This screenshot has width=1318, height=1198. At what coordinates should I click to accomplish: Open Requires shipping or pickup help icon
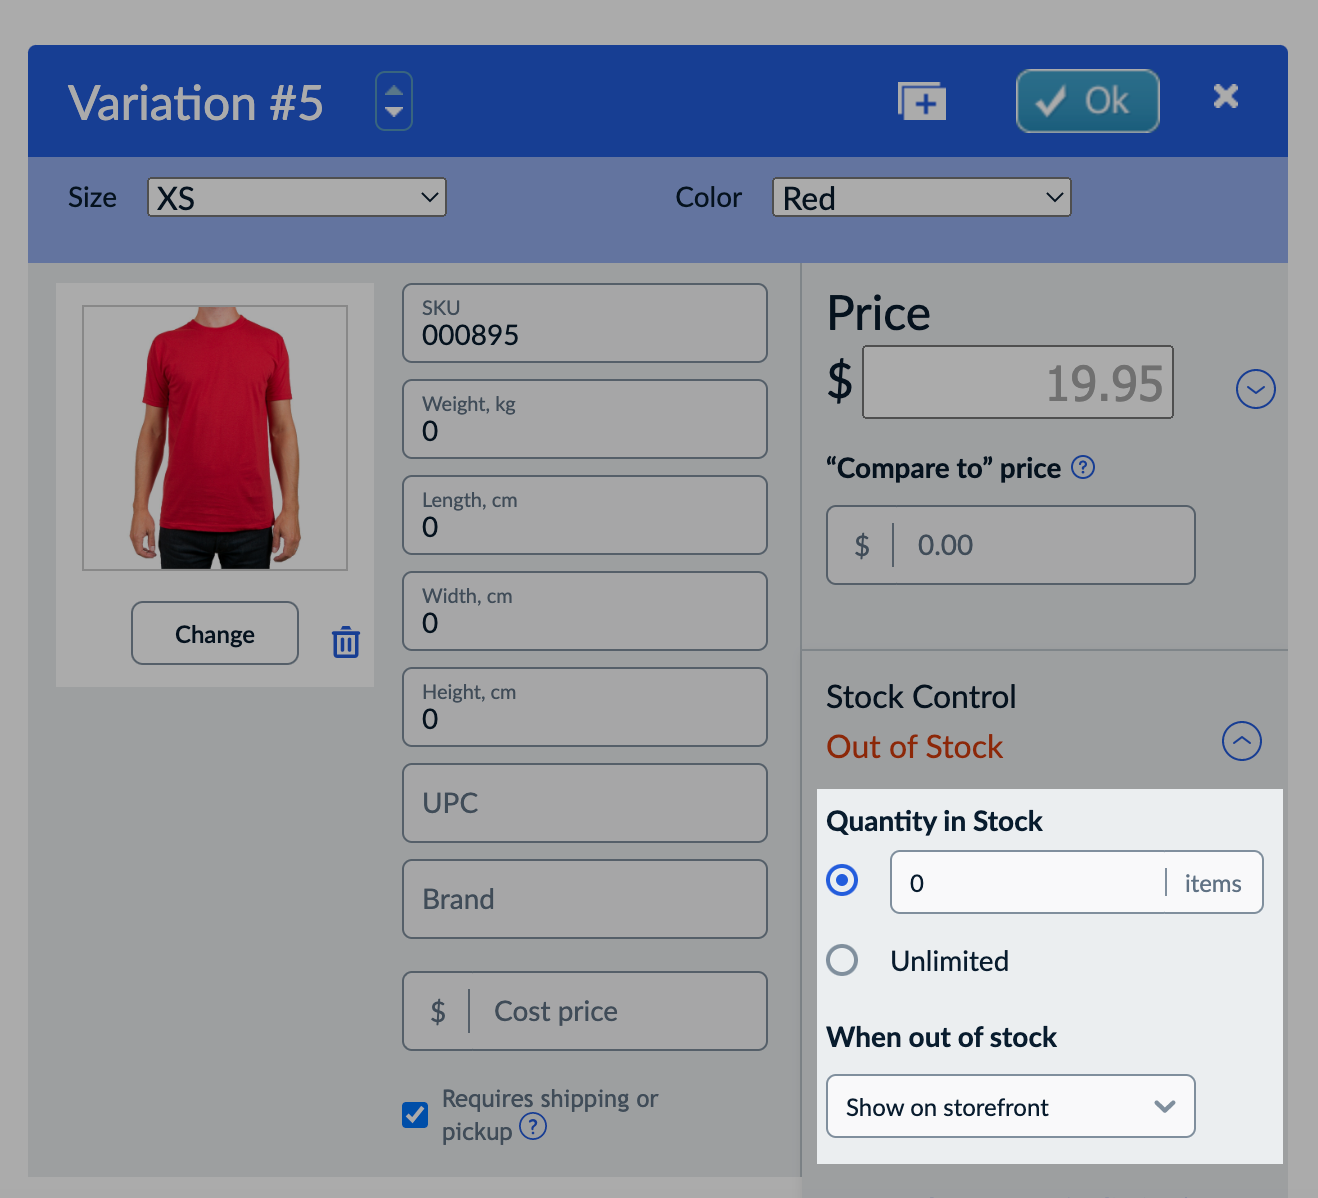click(533, 1127)
